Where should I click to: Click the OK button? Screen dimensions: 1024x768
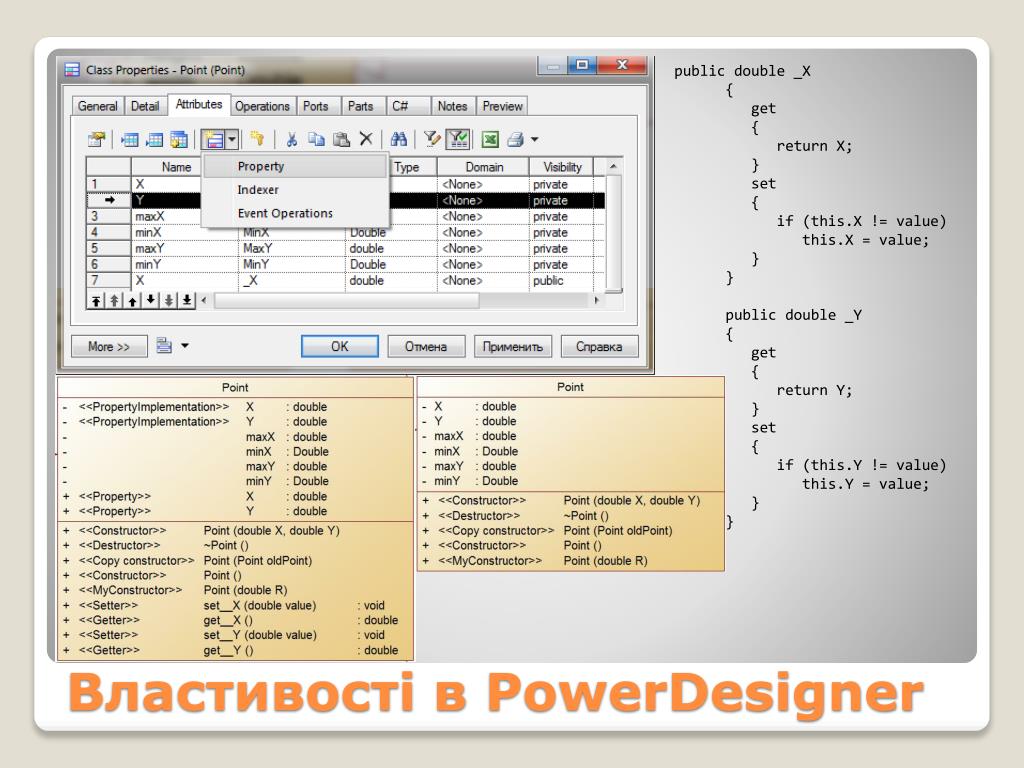click(x=340, y=347)
